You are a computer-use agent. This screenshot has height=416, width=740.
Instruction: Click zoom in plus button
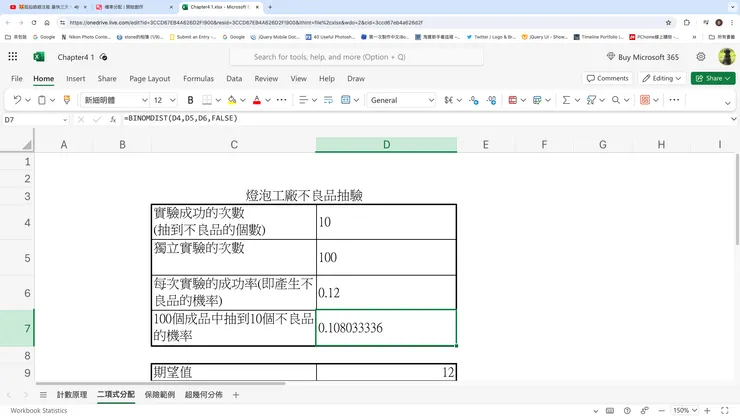pos(707,410)
